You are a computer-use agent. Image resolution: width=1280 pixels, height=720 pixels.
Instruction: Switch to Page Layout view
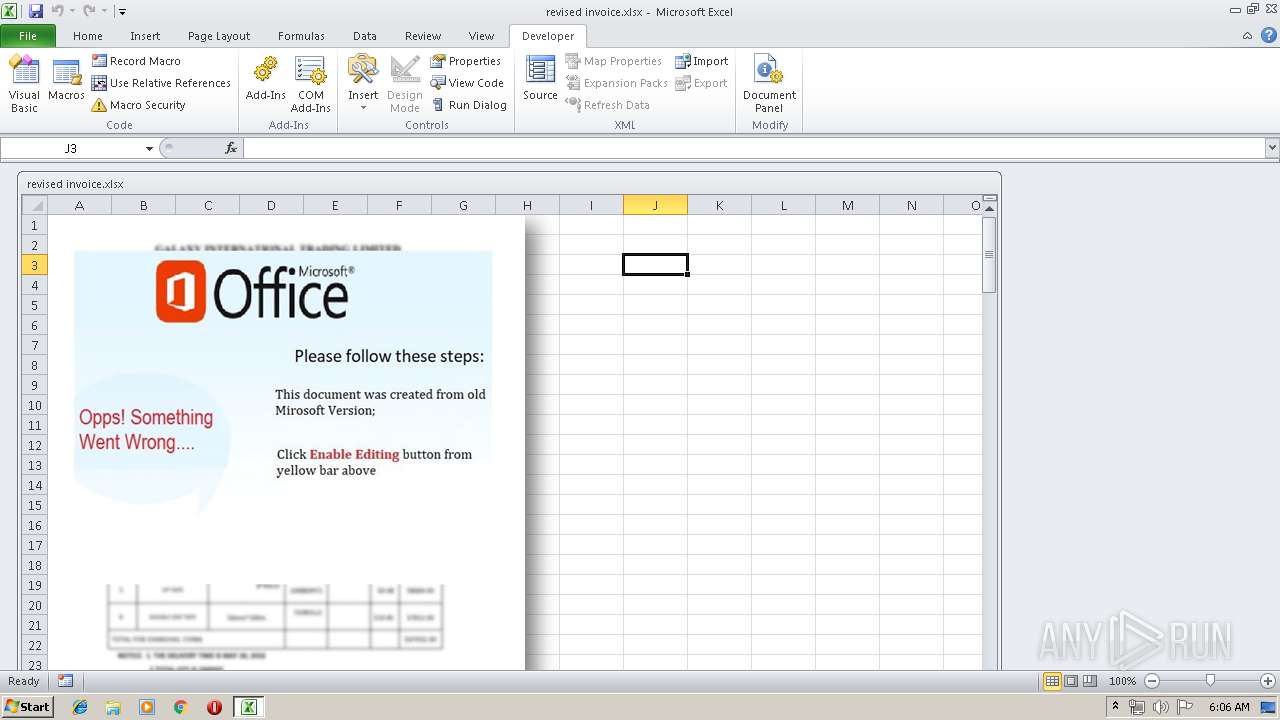1071,681
